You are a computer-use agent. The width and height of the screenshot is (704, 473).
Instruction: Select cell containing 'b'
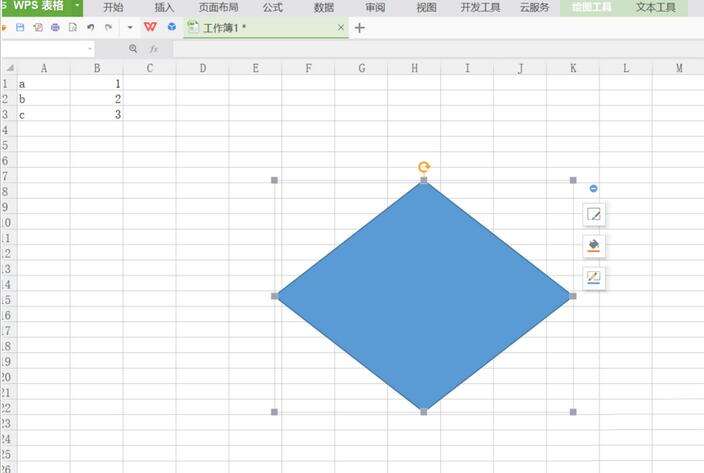pyautogui.click(x=44, y=99)
